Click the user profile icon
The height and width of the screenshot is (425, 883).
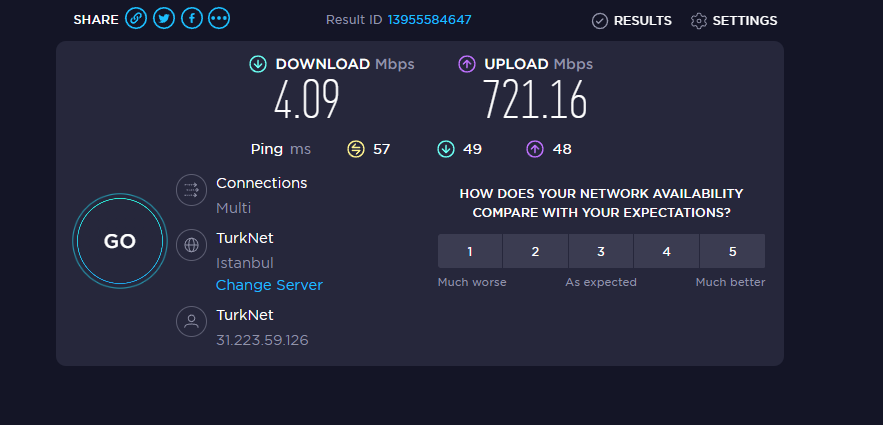191,321
